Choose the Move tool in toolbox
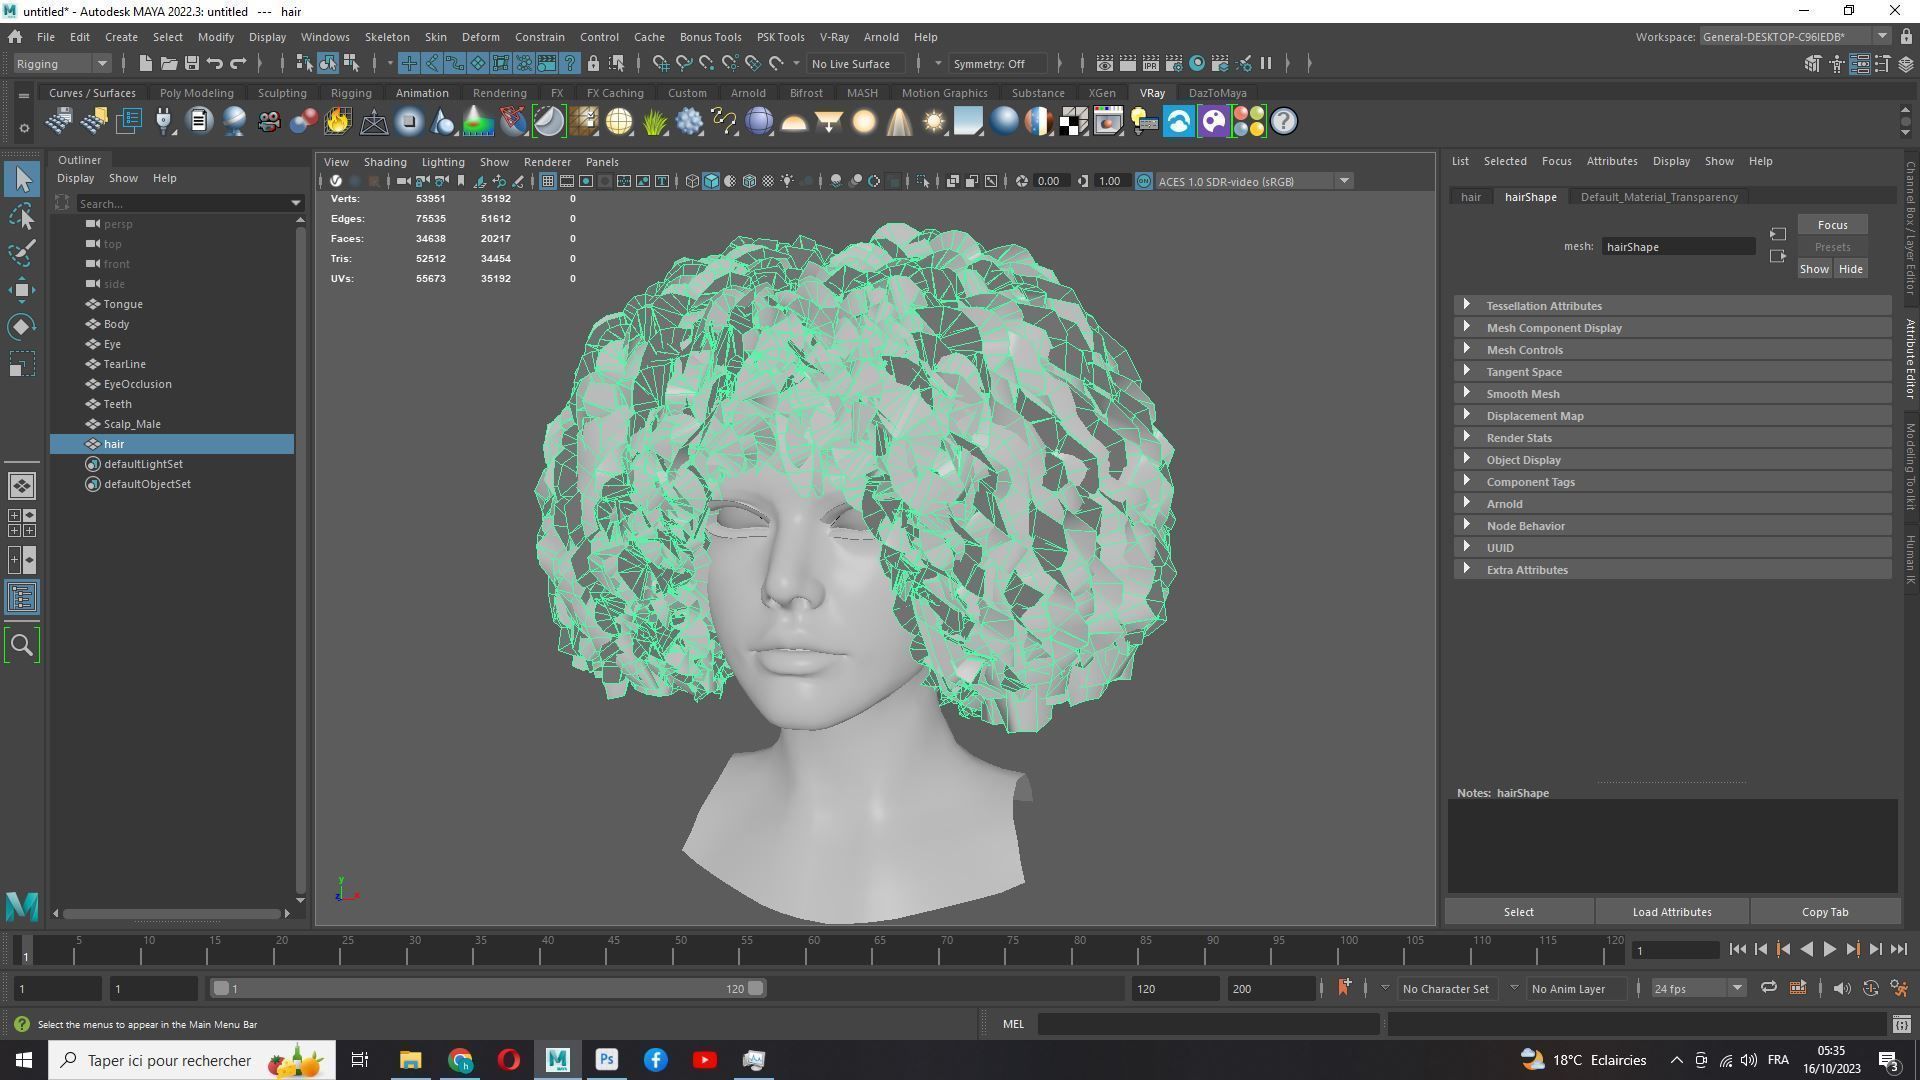Image resolution: width=1920 pixels, height=1080 pixels. [22, 290]
